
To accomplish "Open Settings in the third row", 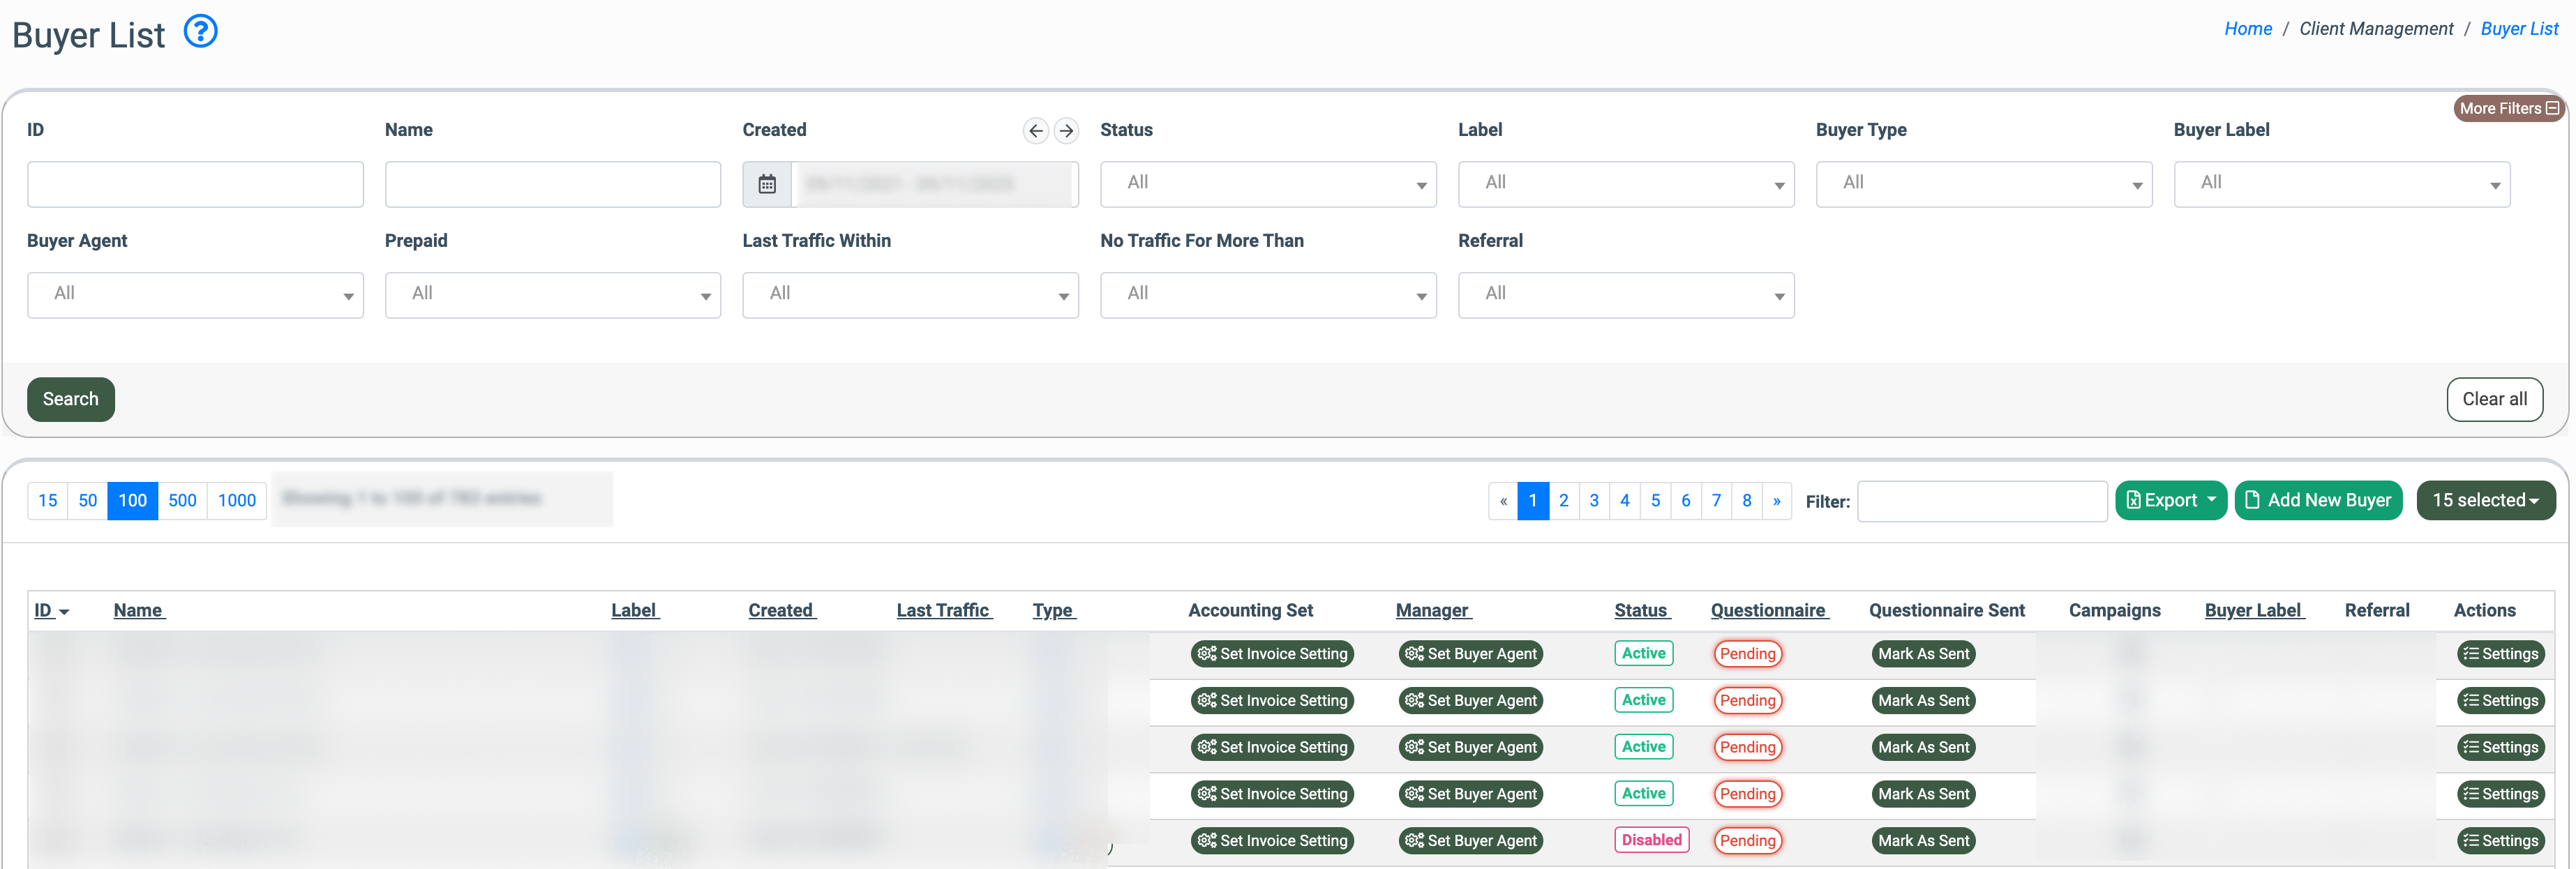I will tap(2500, 747).
